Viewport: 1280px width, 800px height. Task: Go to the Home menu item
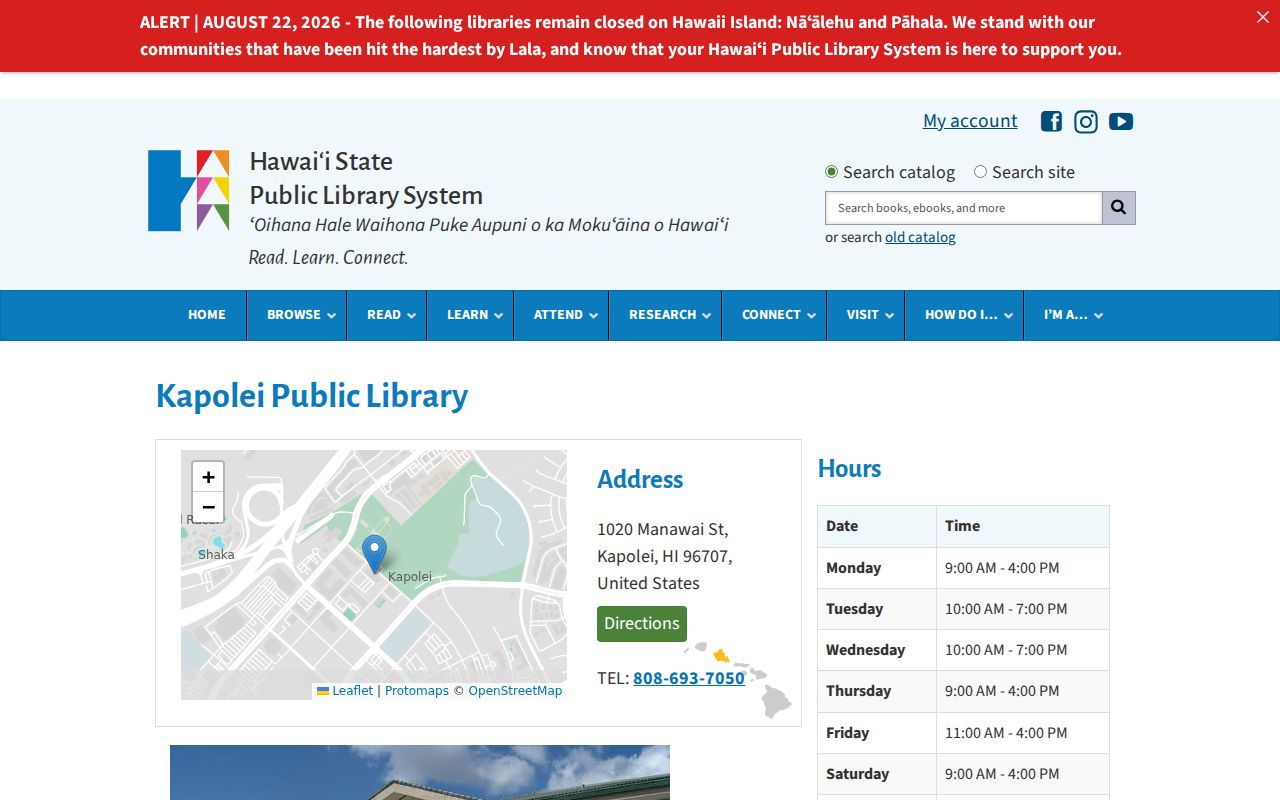point(207,315)
